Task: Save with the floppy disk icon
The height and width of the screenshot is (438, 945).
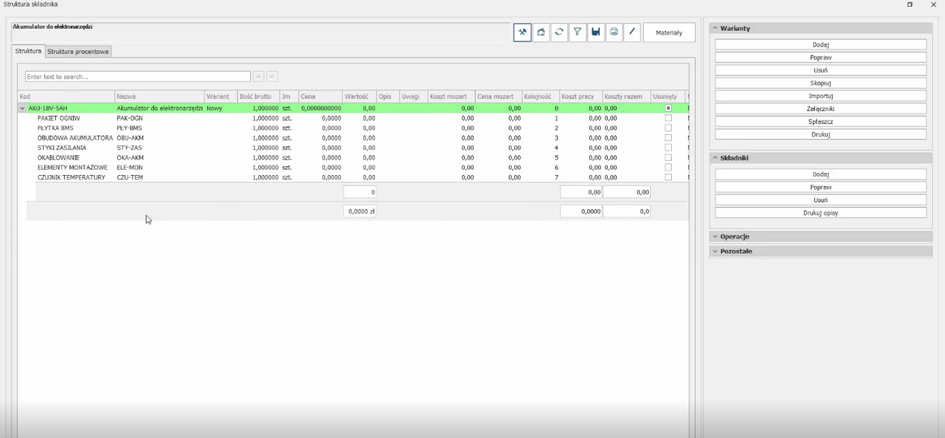Action: [x=595, y=33]
